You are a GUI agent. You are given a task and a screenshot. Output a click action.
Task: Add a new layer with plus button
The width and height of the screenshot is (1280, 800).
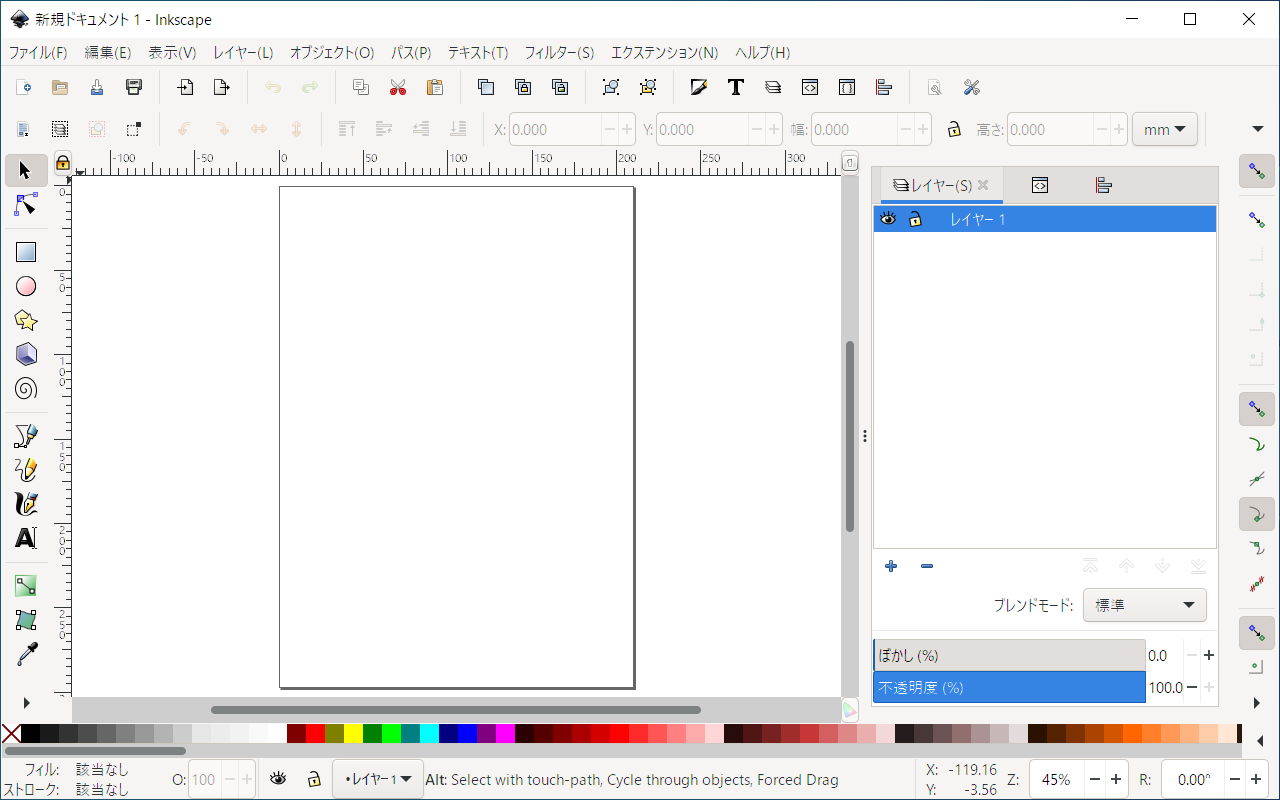(891, 566)
